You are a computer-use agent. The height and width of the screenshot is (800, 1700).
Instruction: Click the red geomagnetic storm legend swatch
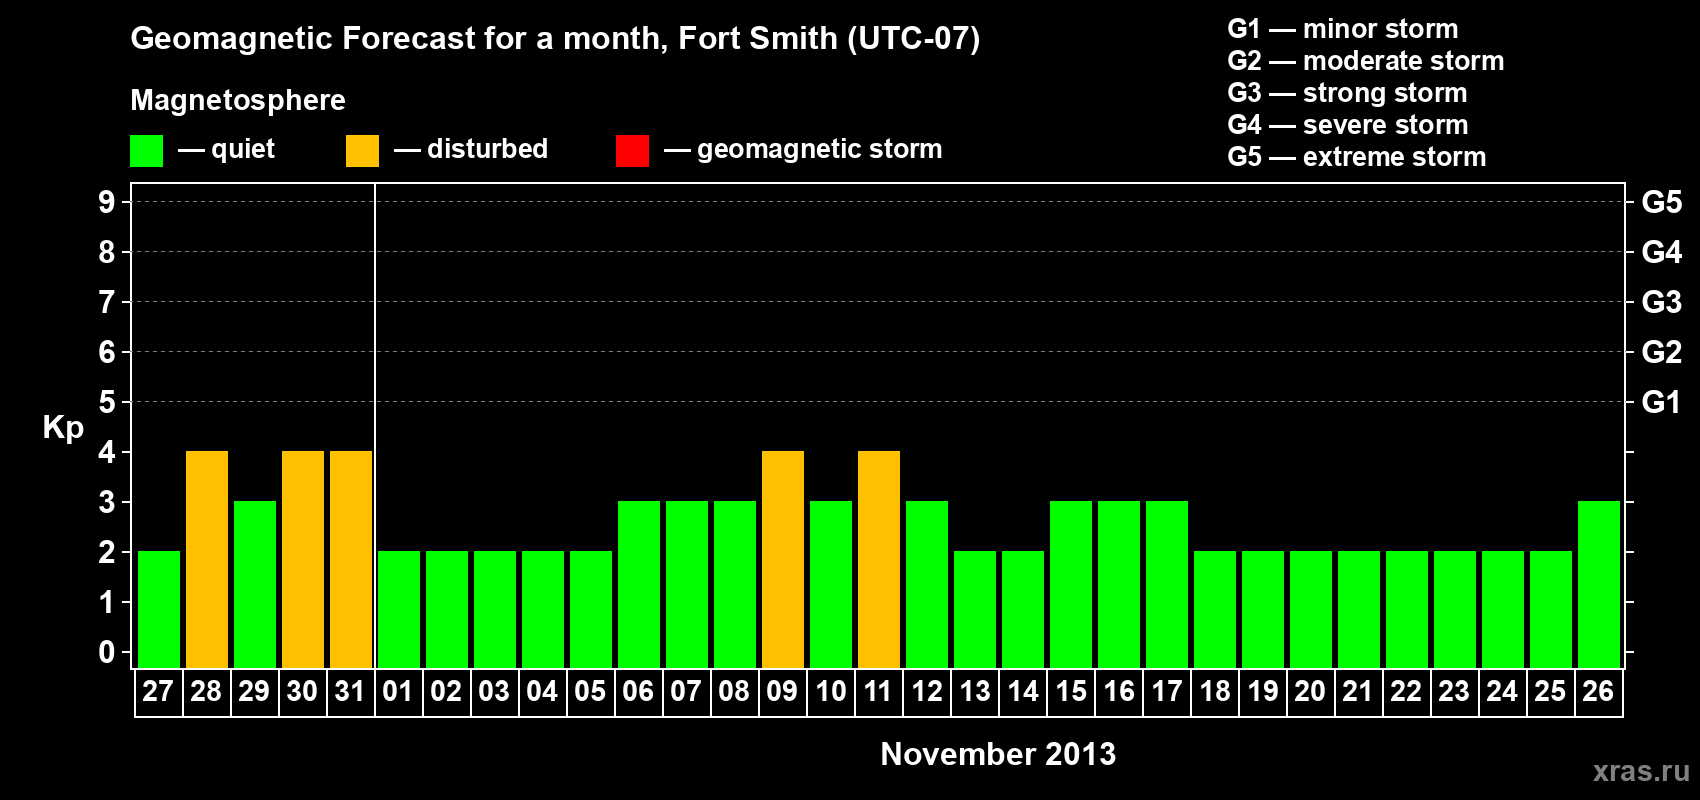coord(632,151)
